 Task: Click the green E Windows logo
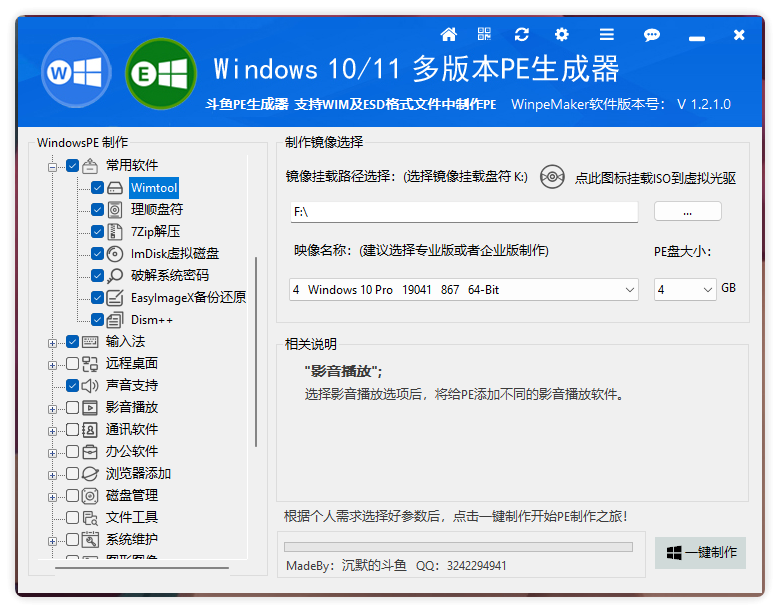[x=160, y=74]
